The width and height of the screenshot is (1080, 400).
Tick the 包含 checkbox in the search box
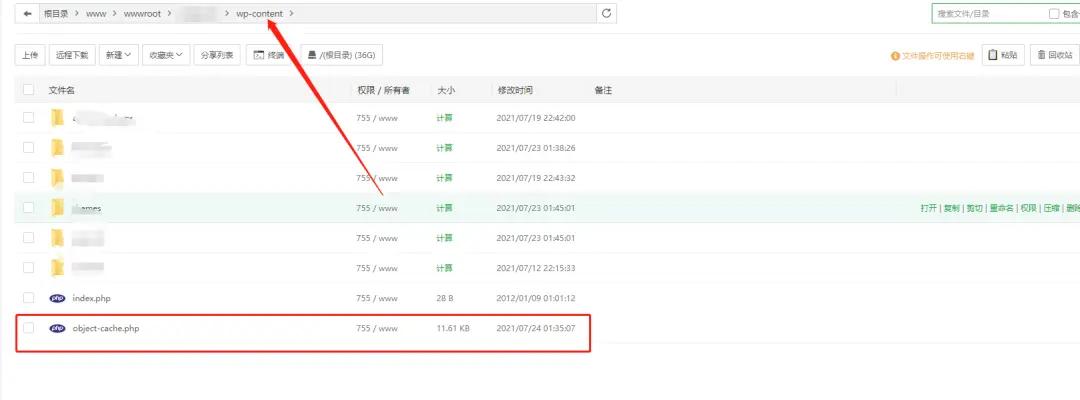coord(1053,13)
